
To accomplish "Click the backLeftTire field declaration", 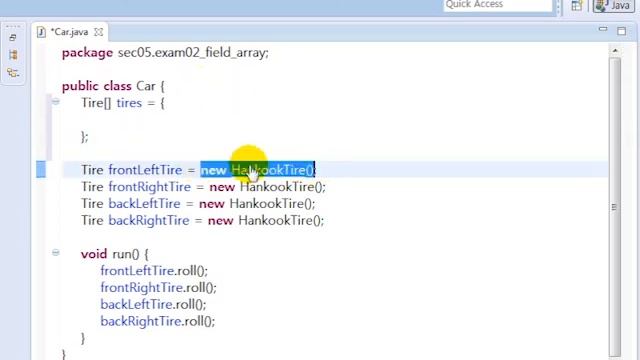I will [198, 204].
